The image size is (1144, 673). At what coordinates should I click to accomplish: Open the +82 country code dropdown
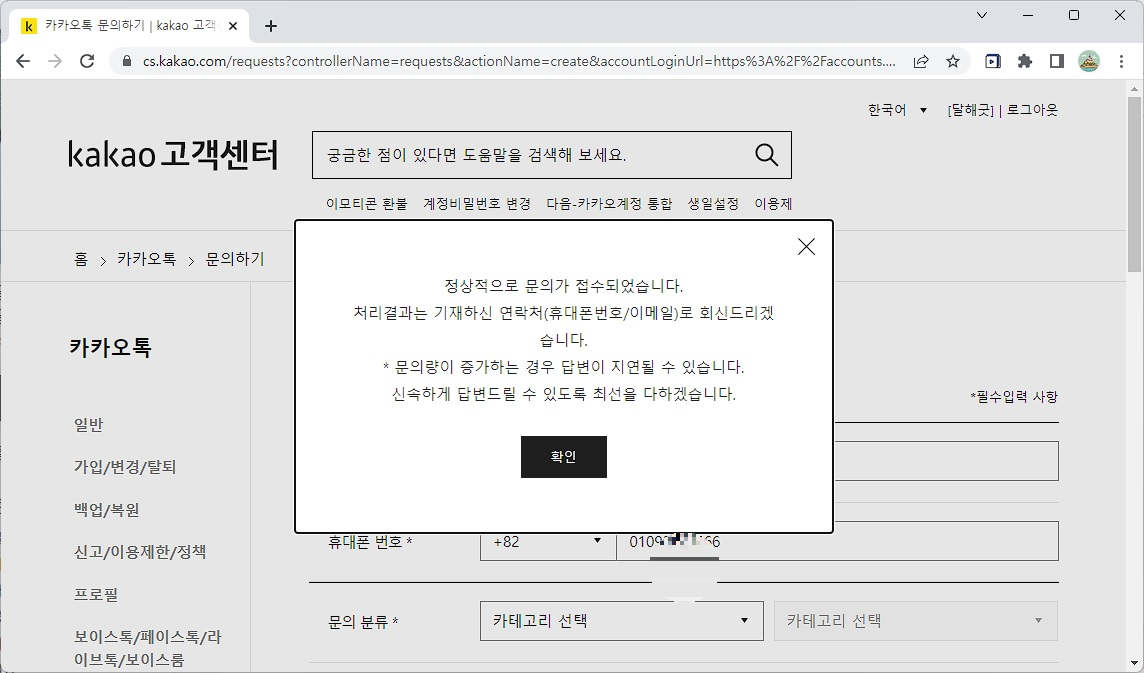[548, 542]
